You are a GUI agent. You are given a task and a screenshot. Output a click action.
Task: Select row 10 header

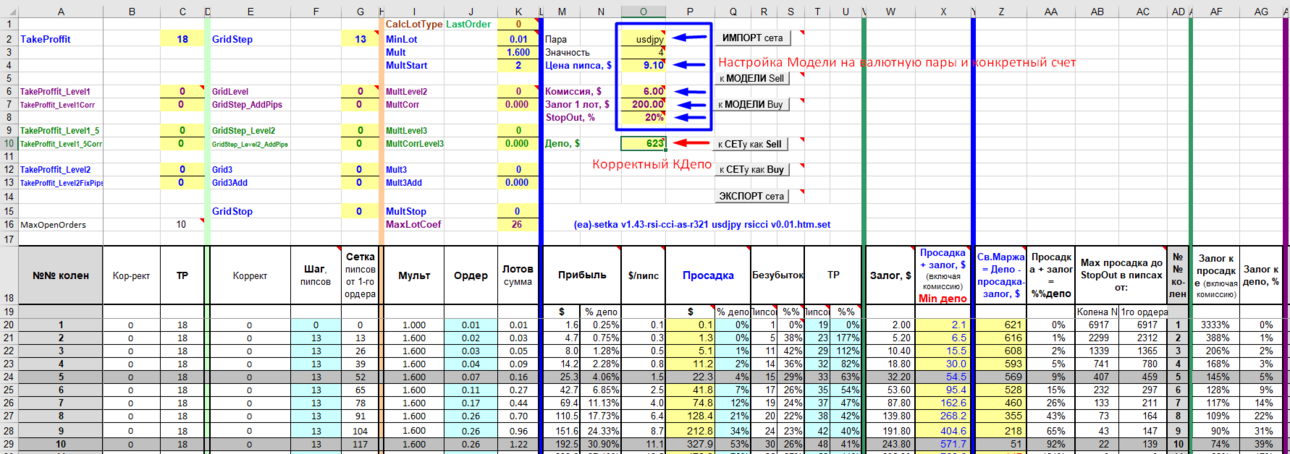tap(8, 143)
